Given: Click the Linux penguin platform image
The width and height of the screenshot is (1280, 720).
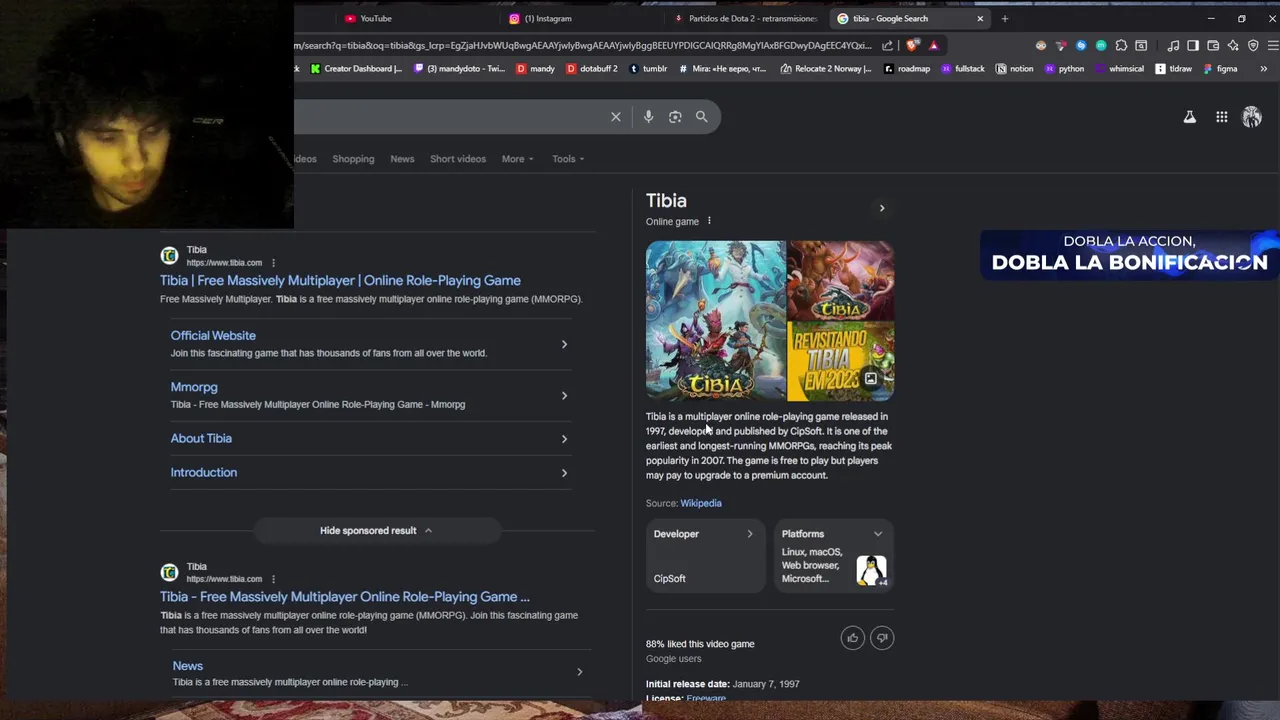Looking at the screenshot, I should pos(871,570).
